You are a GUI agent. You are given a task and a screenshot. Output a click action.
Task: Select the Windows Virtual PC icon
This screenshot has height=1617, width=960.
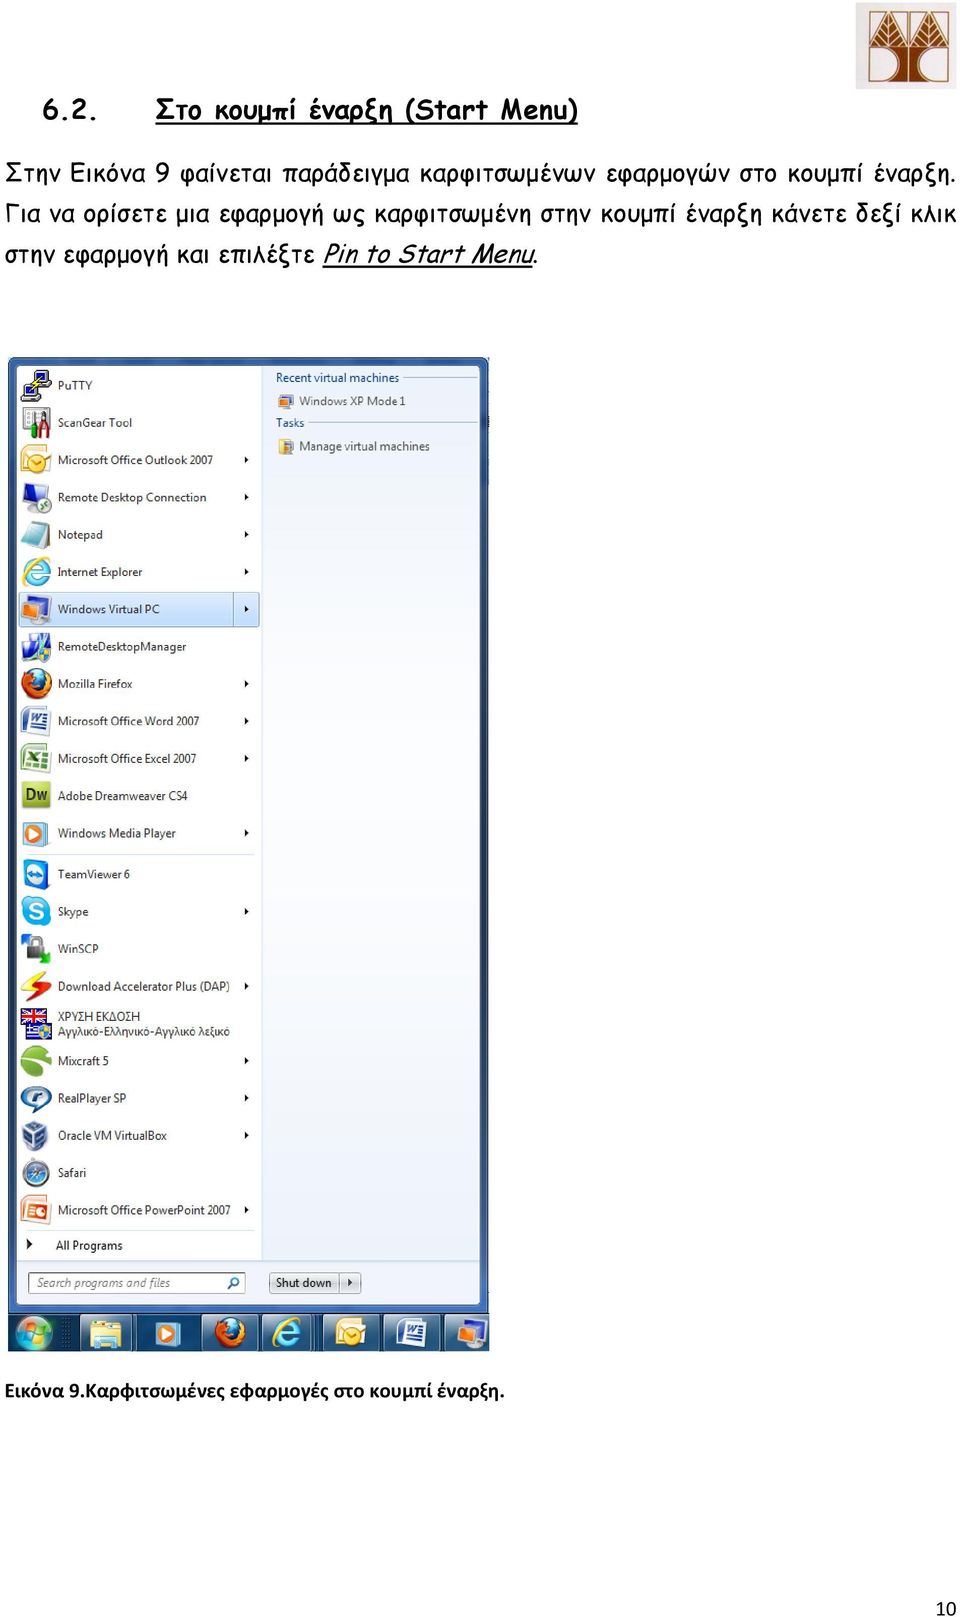(37, 609)
